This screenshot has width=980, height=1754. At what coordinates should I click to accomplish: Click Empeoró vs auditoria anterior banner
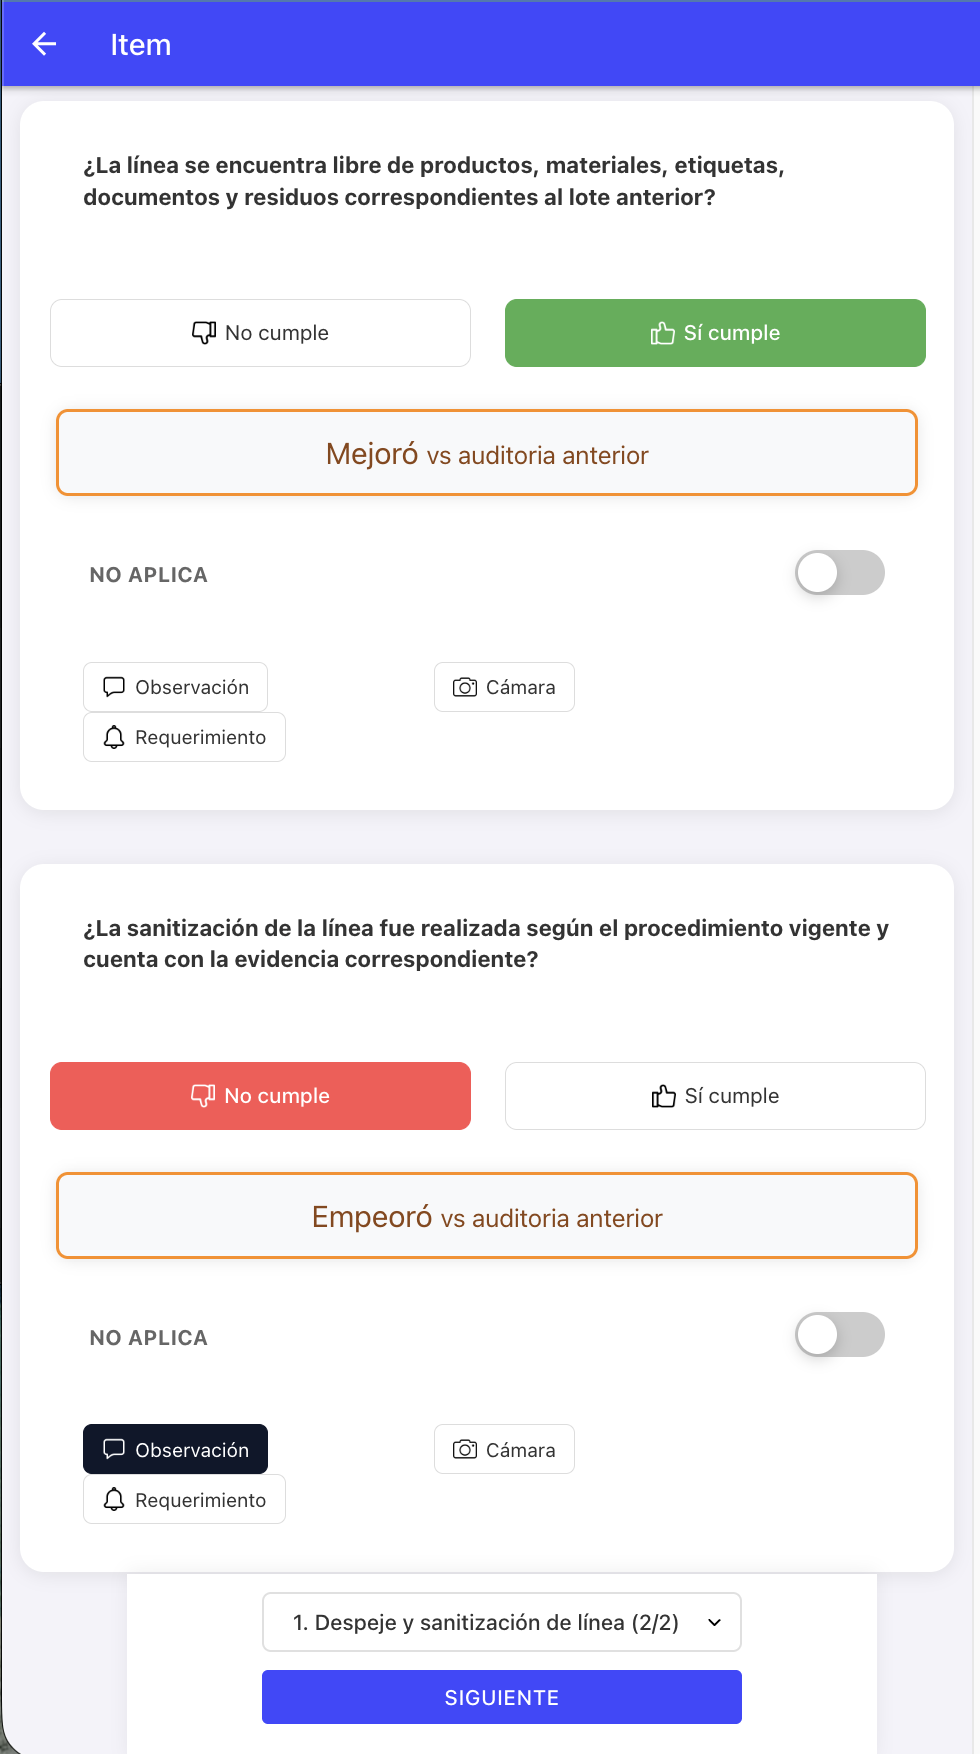[x=487, y=1216]
